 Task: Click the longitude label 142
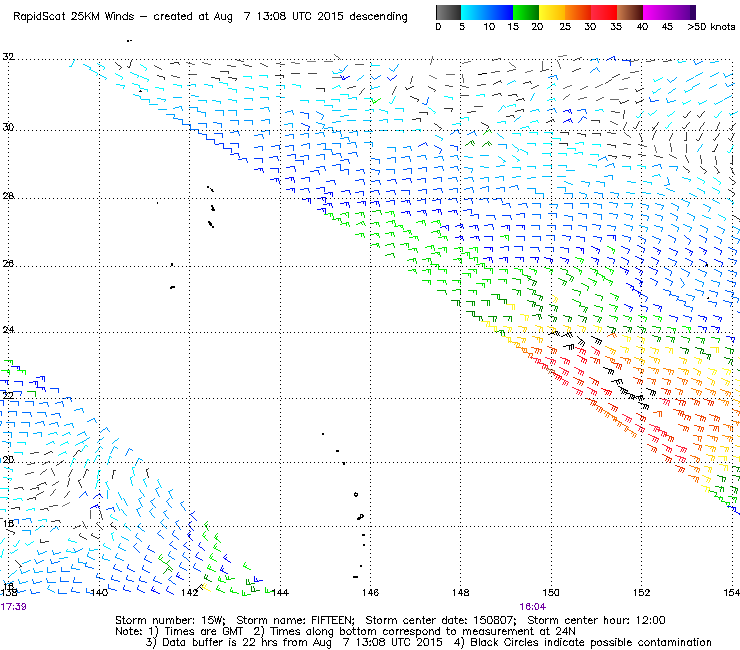tap(189, 592)
